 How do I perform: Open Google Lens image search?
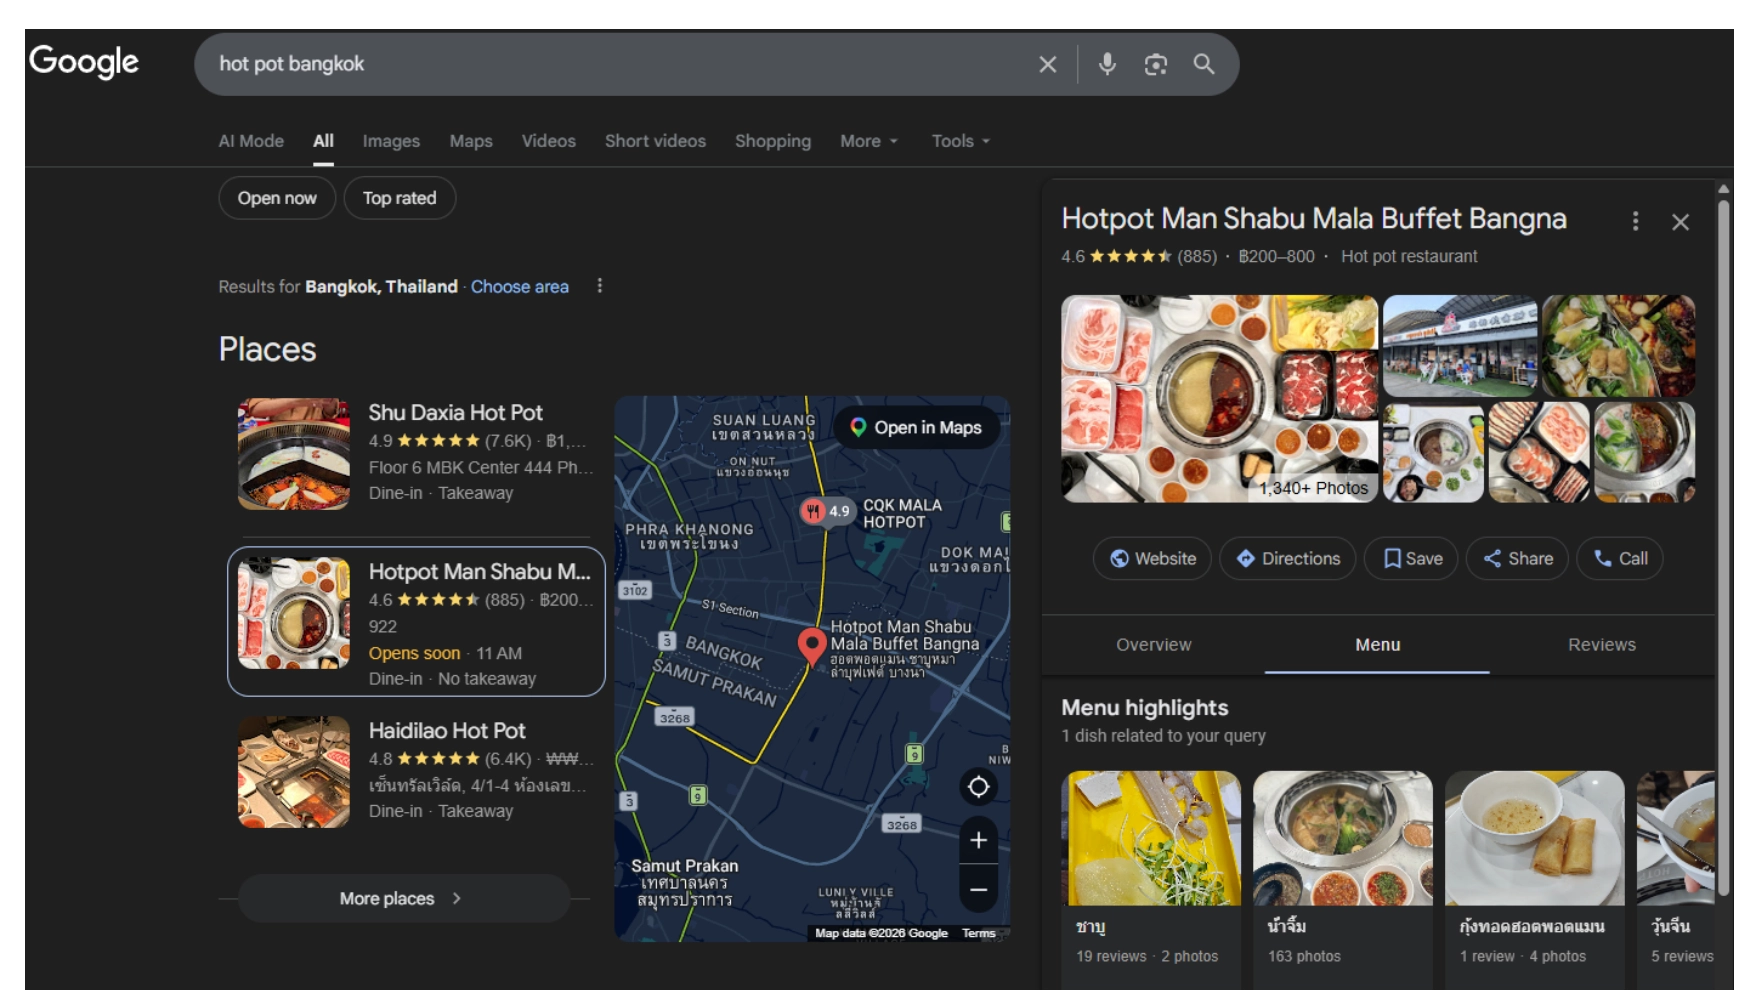click(1155, 64)
